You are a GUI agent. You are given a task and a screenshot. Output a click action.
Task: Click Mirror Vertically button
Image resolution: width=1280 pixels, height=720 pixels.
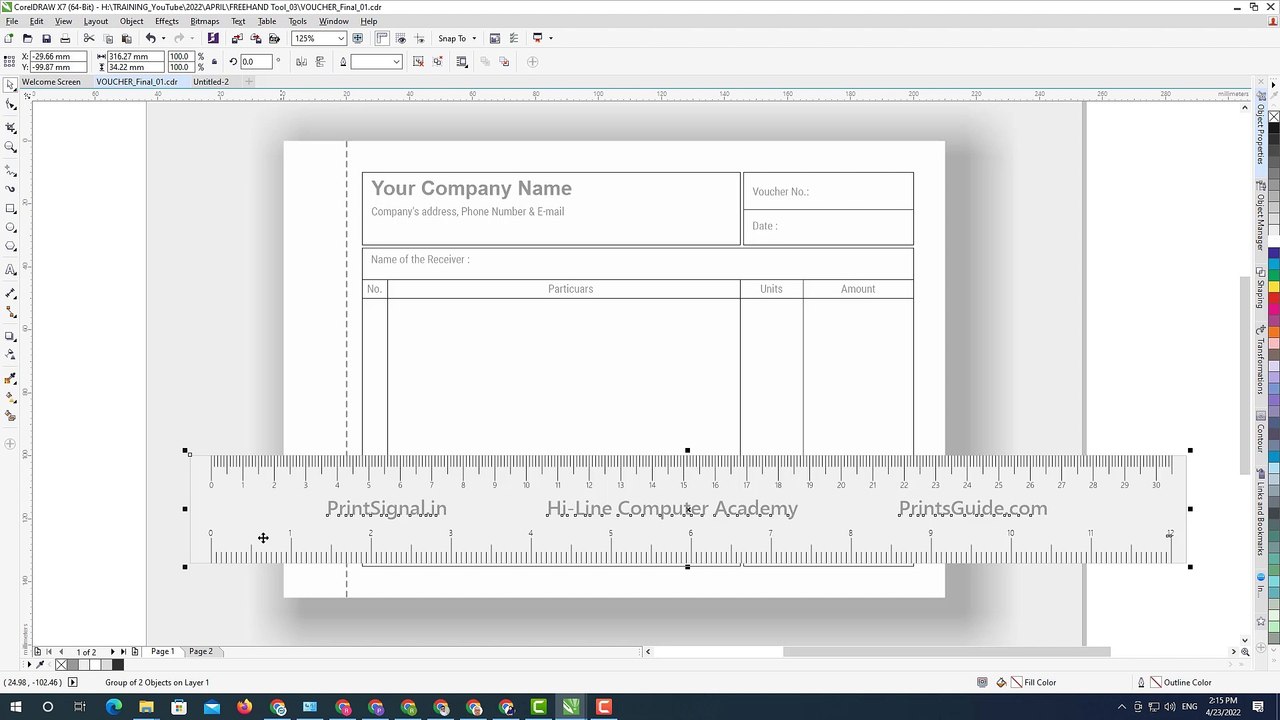[320, 62]
